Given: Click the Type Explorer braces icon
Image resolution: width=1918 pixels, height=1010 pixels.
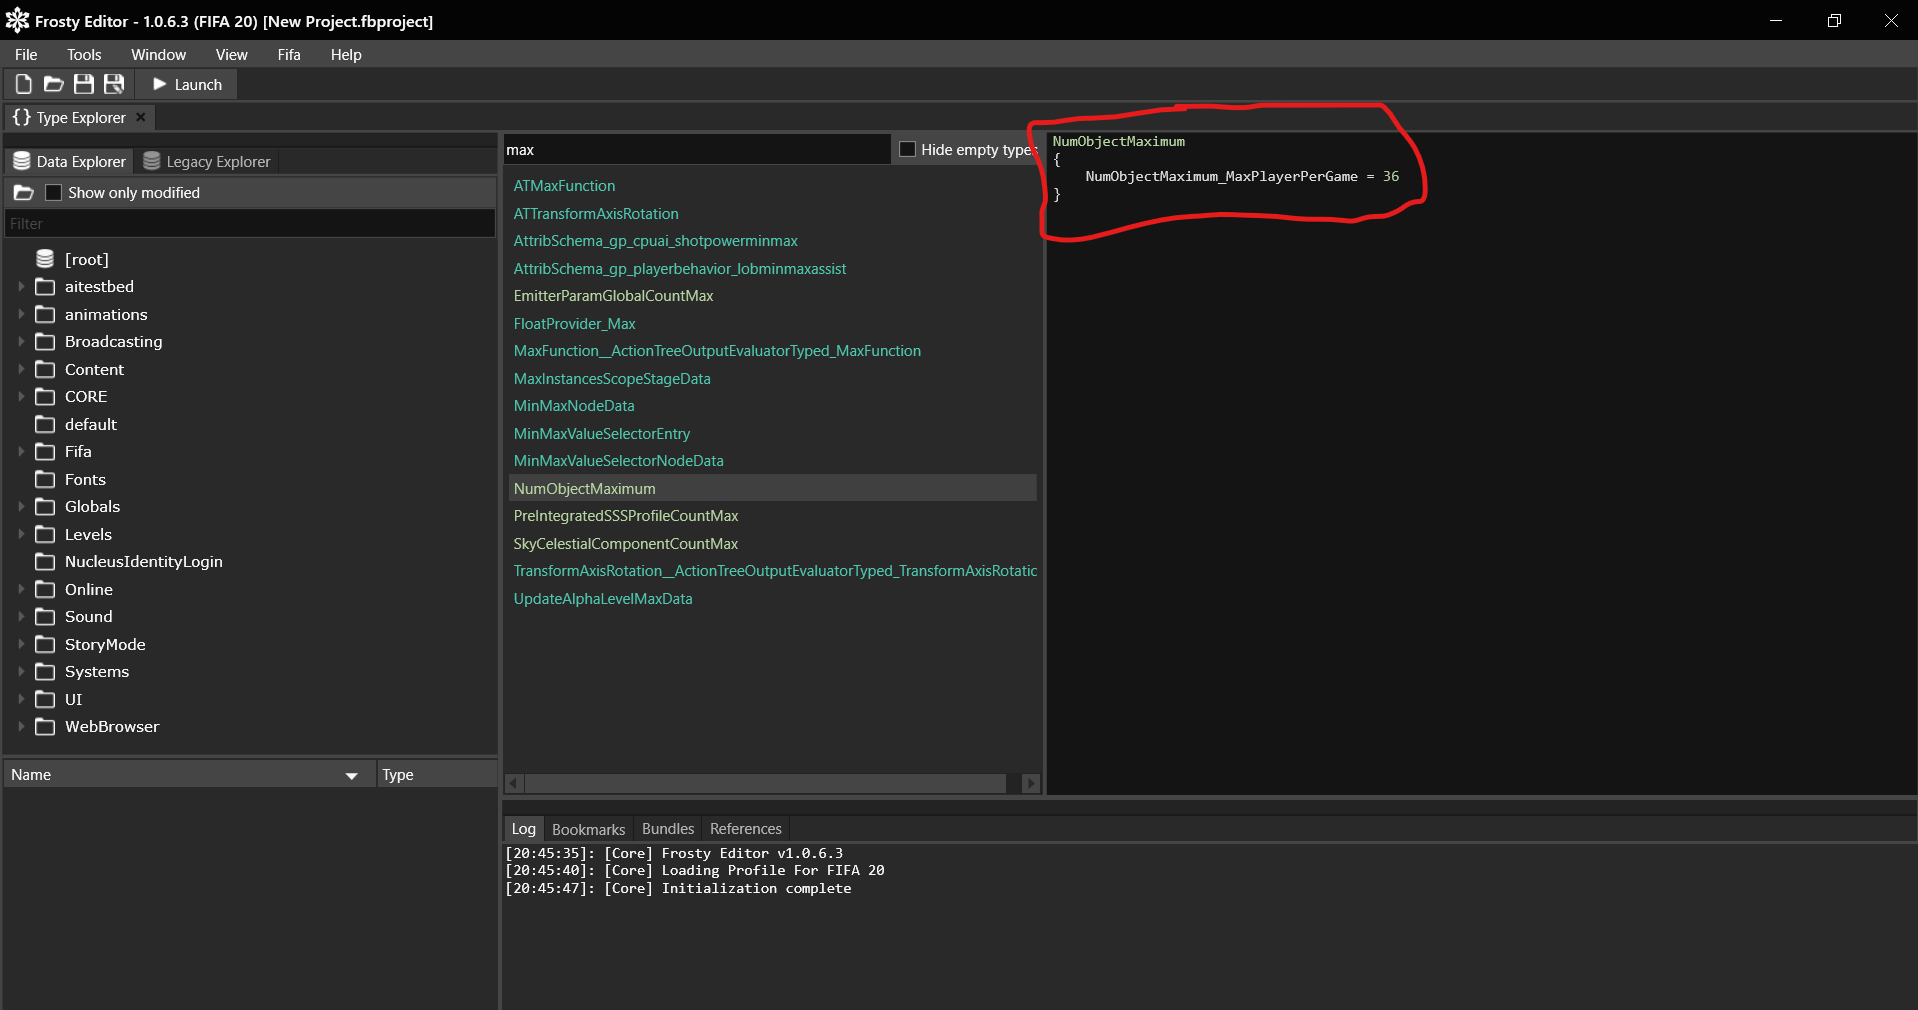Looking at the screenshot, I should pos(21,117).
